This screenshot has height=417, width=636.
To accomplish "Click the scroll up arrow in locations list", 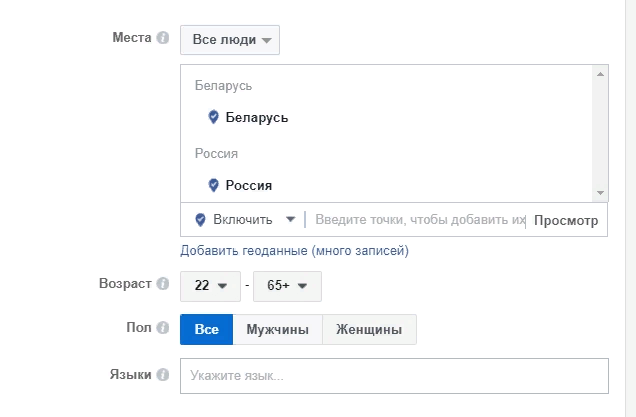I will pos(600,74).
